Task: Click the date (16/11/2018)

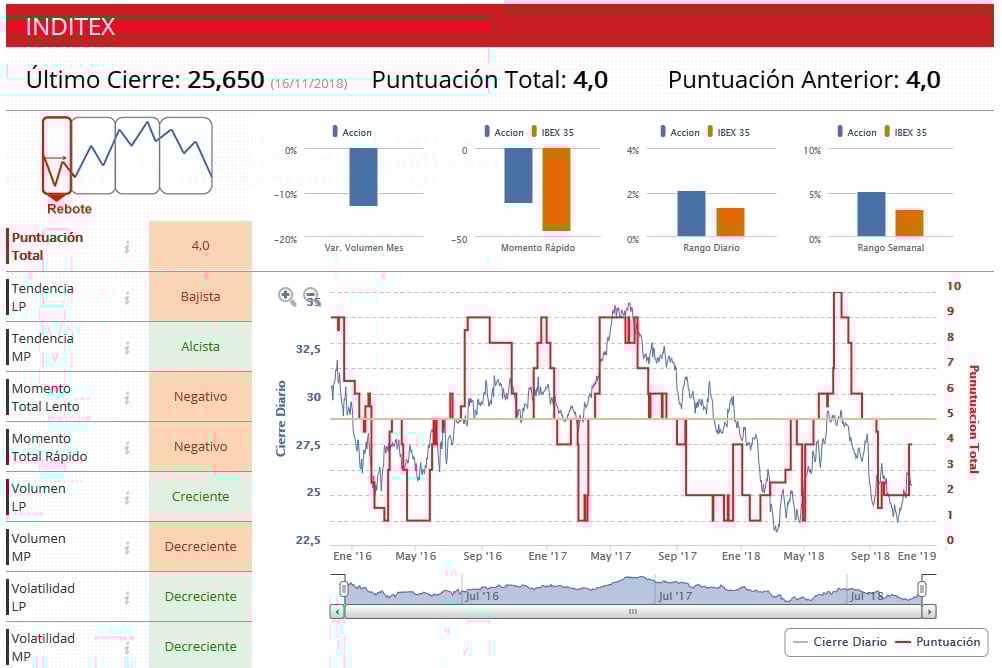Action: point(309,84)
